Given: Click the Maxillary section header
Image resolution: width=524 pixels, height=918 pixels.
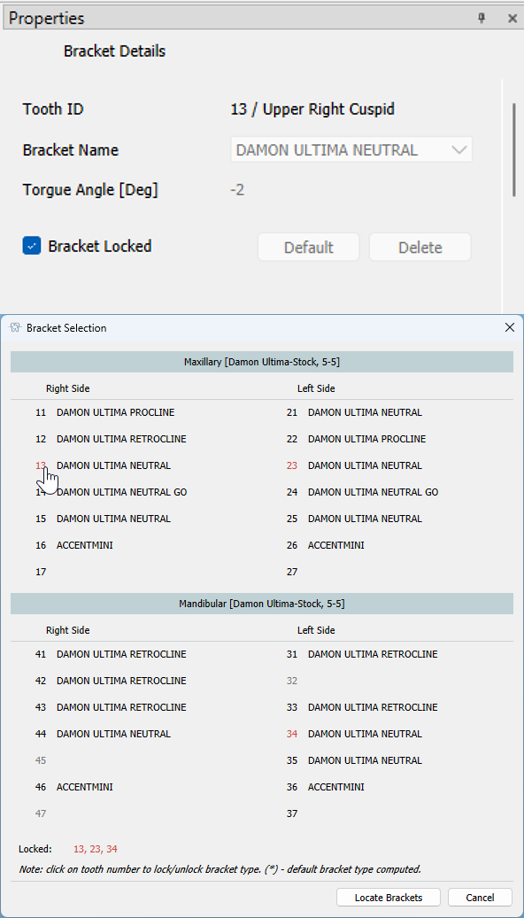Looking at the screenshot, I should pos(262,362).
